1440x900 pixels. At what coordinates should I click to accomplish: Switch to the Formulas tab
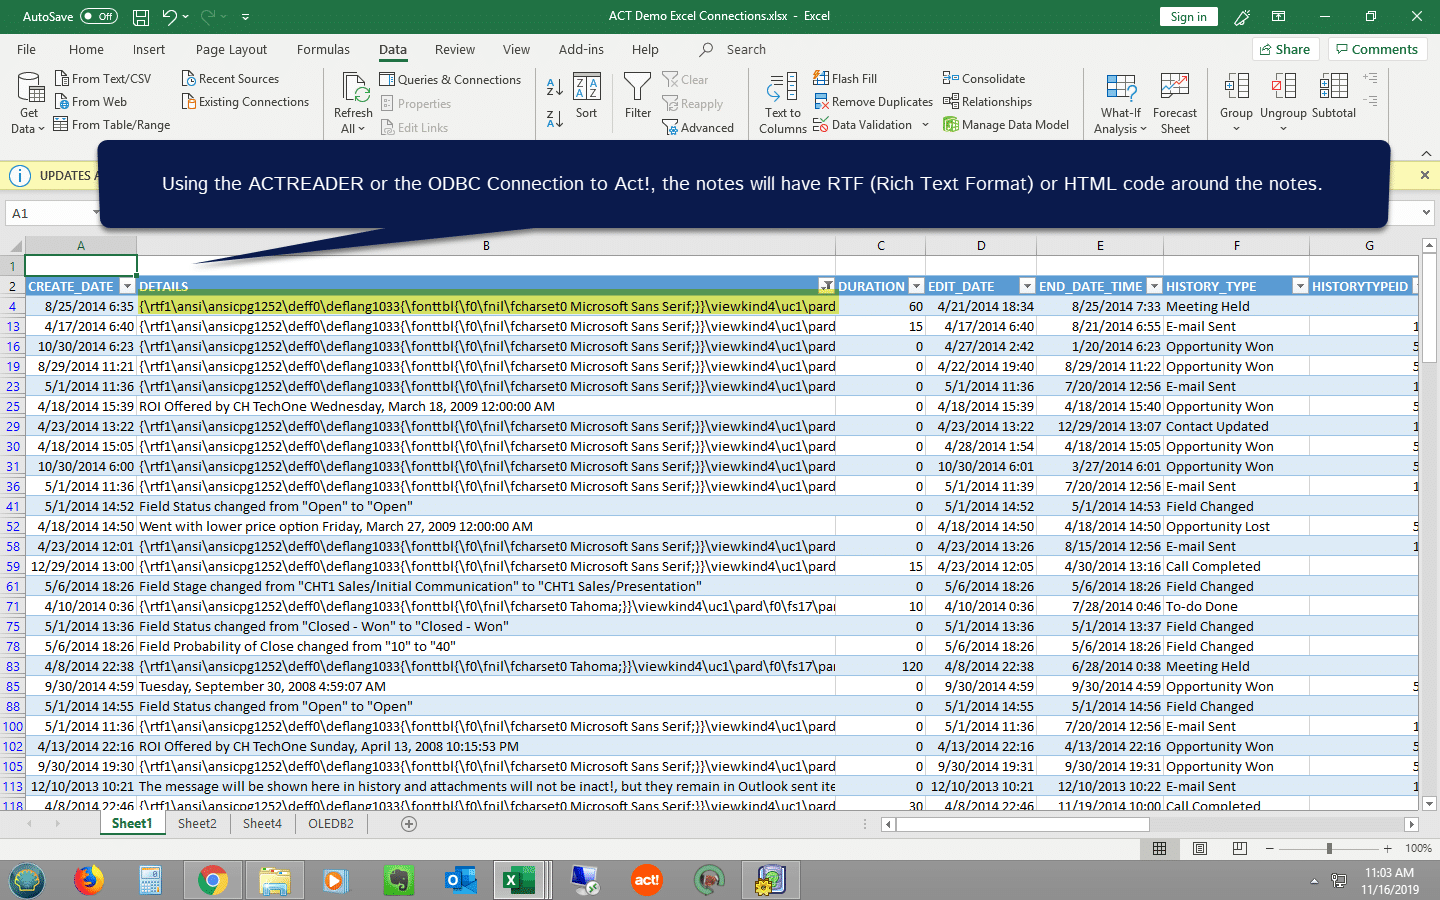click(x=323, y=50)
